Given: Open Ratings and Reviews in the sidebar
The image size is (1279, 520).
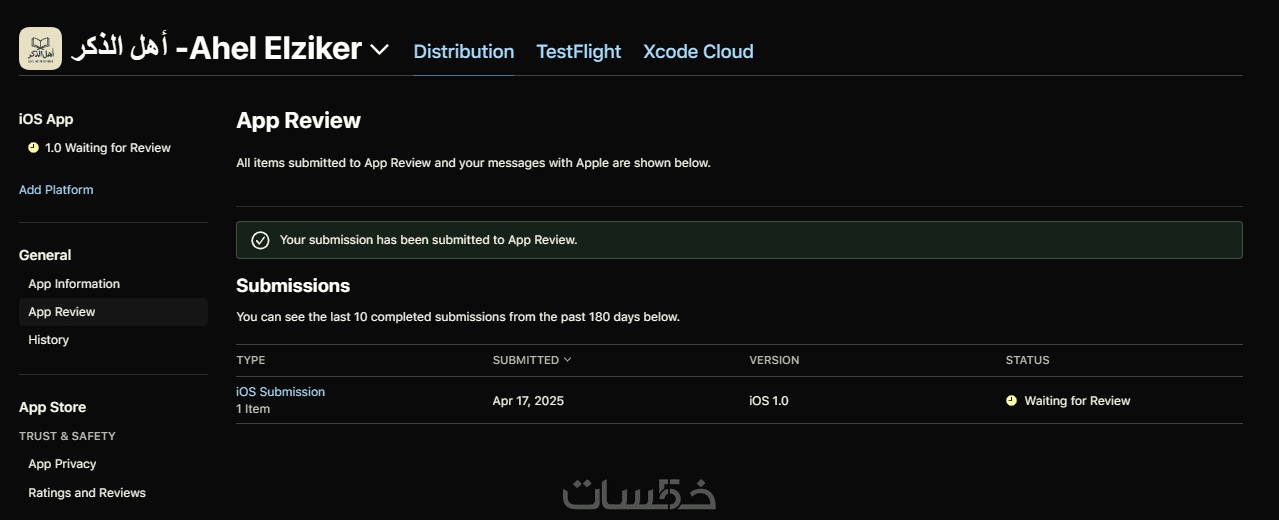Looking at the screenshot, I should 87,493.
